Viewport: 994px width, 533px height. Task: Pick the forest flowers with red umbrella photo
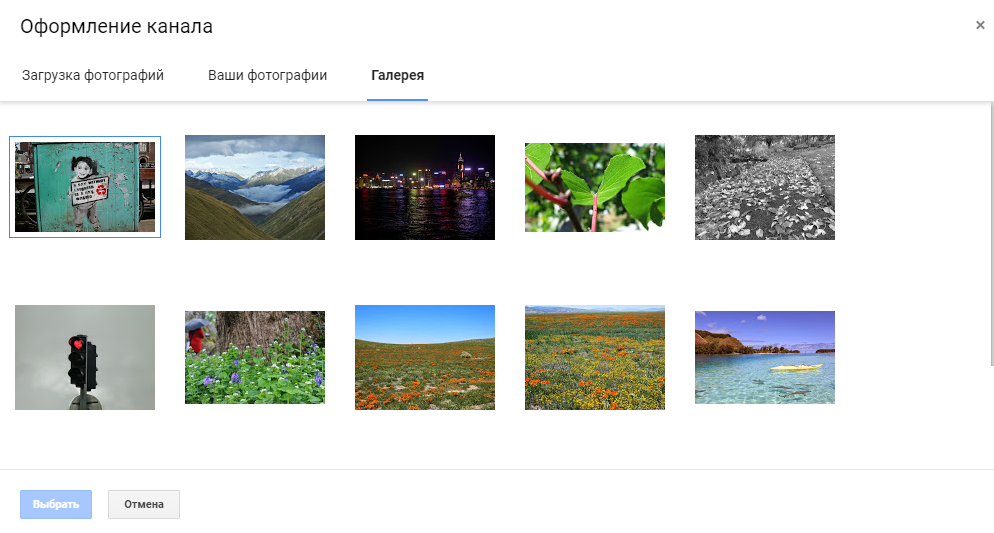[x=255, y=357]
